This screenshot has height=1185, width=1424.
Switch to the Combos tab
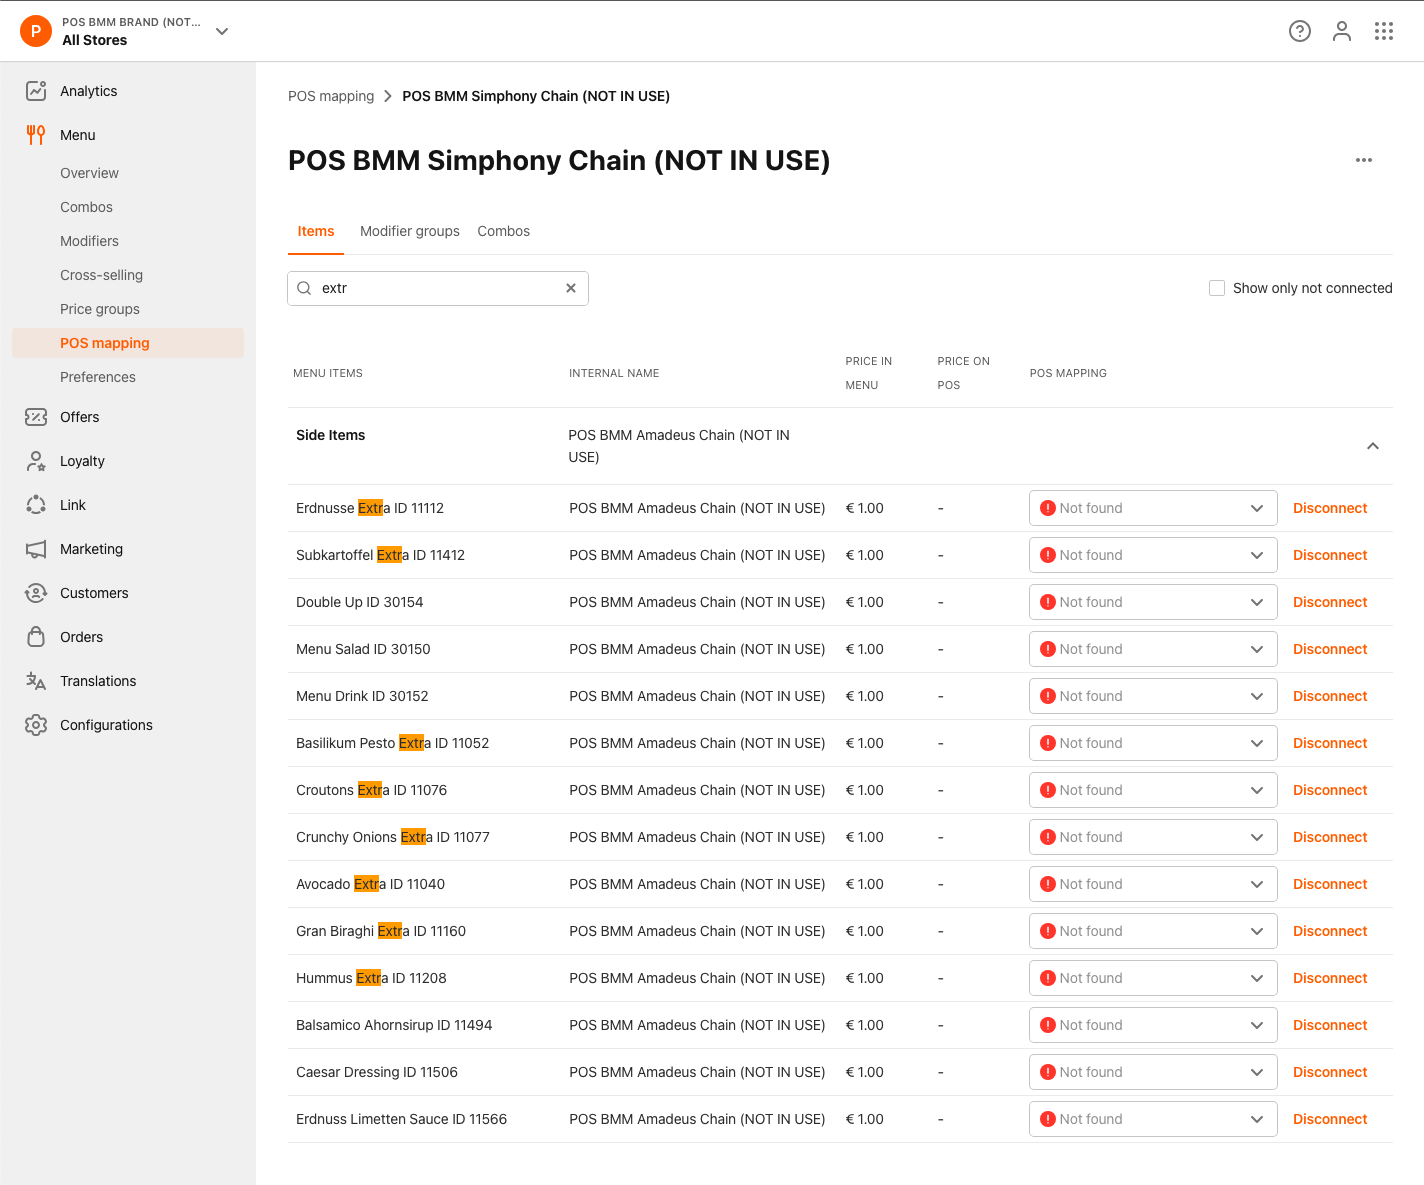[504, 231]
